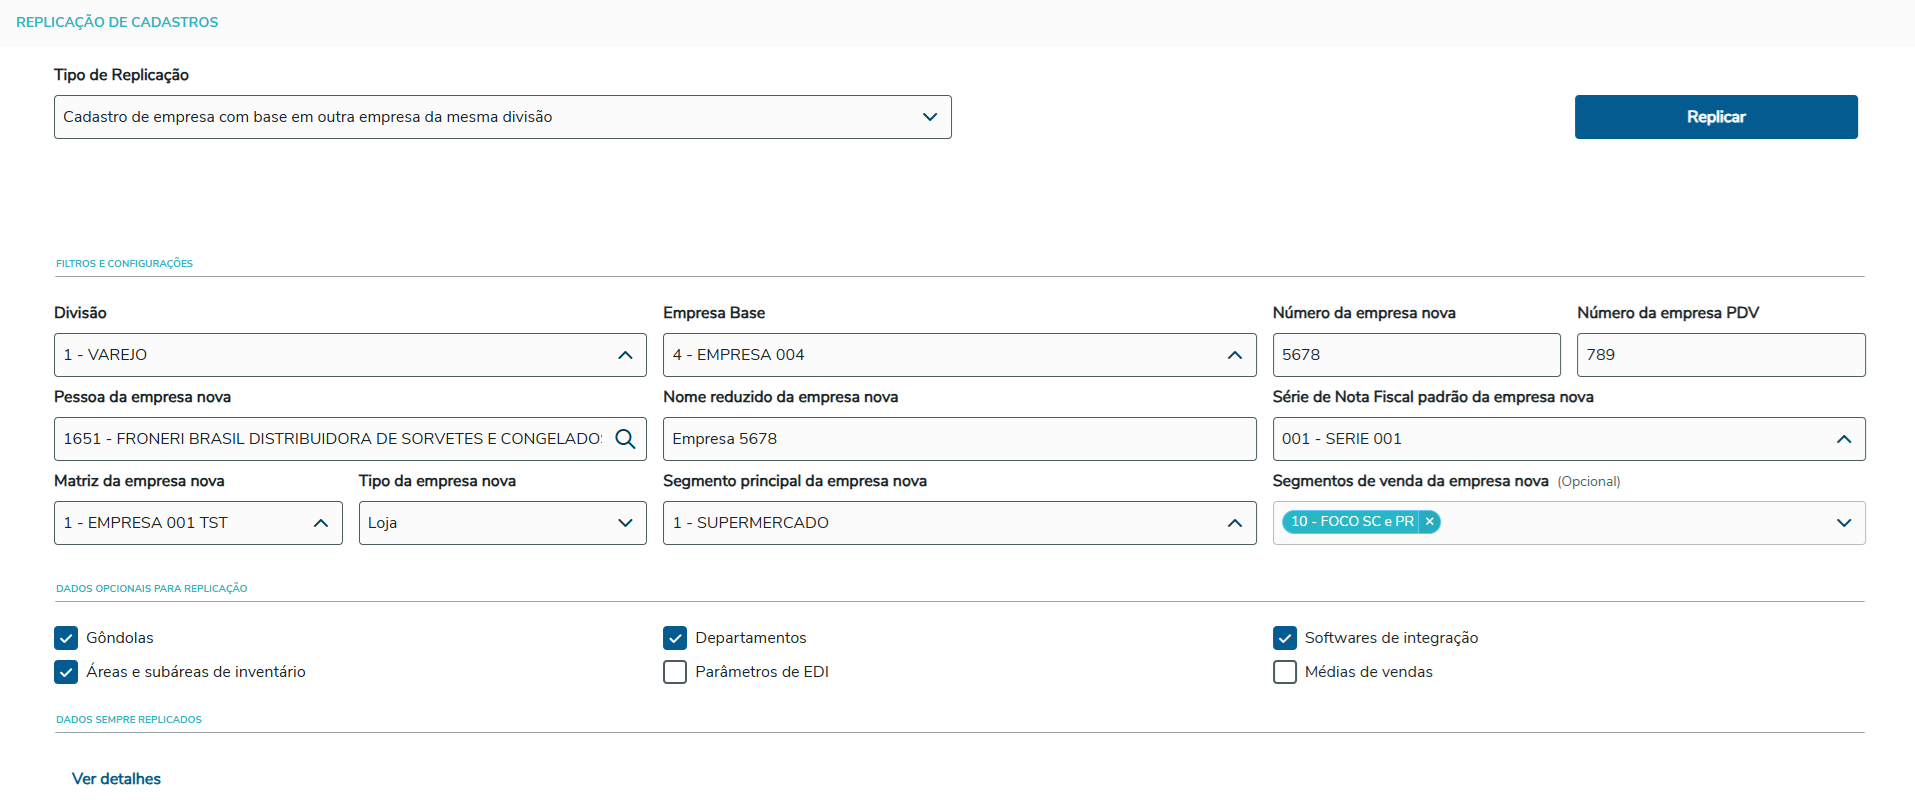Uncheck Áreas e subáreas de inventário
This screenshot has height=806, width=1915.
pyautogui.click(x=66, y=672)
